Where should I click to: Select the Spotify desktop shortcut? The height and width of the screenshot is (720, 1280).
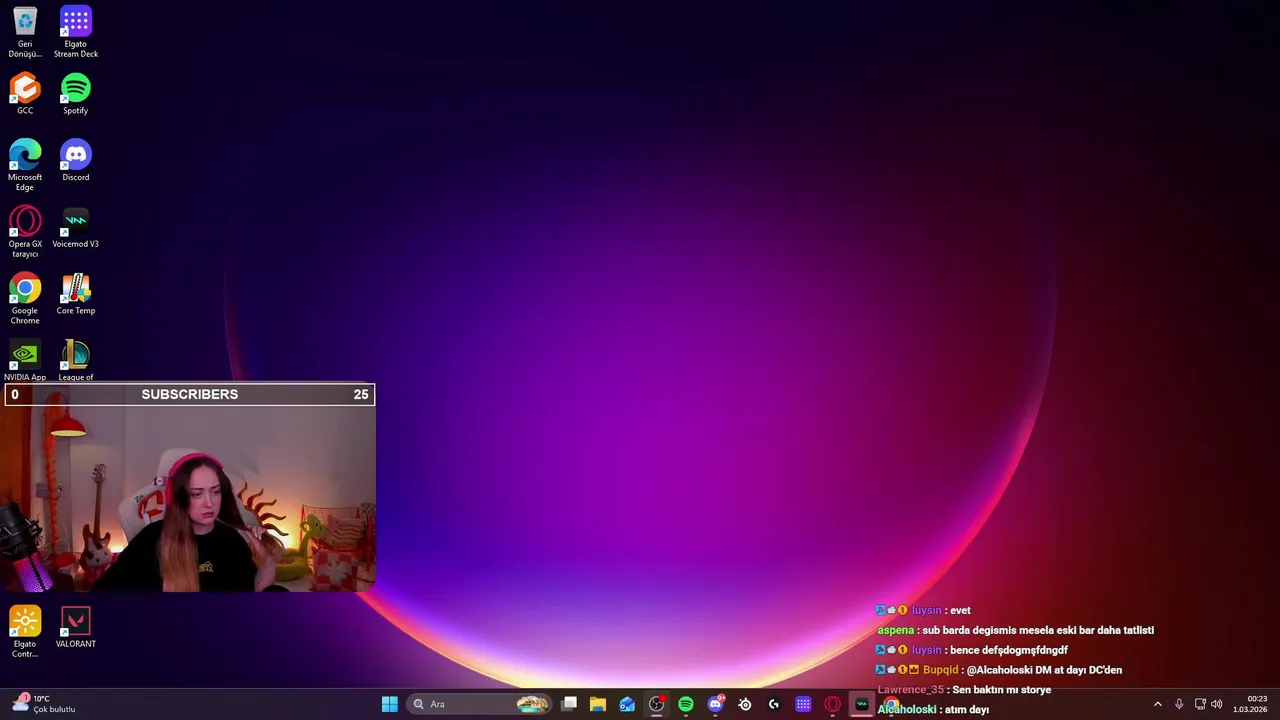pyautogui.click(x=76, y=94)
